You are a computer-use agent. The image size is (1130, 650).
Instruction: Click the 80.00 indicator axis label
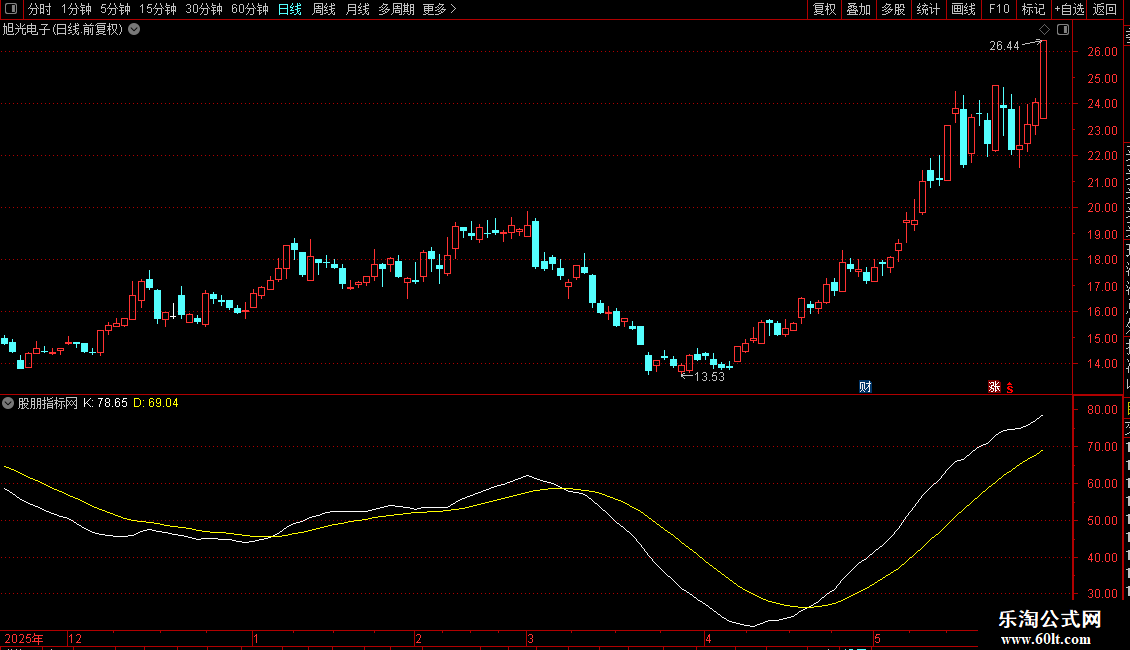(x=1103, y=410)
